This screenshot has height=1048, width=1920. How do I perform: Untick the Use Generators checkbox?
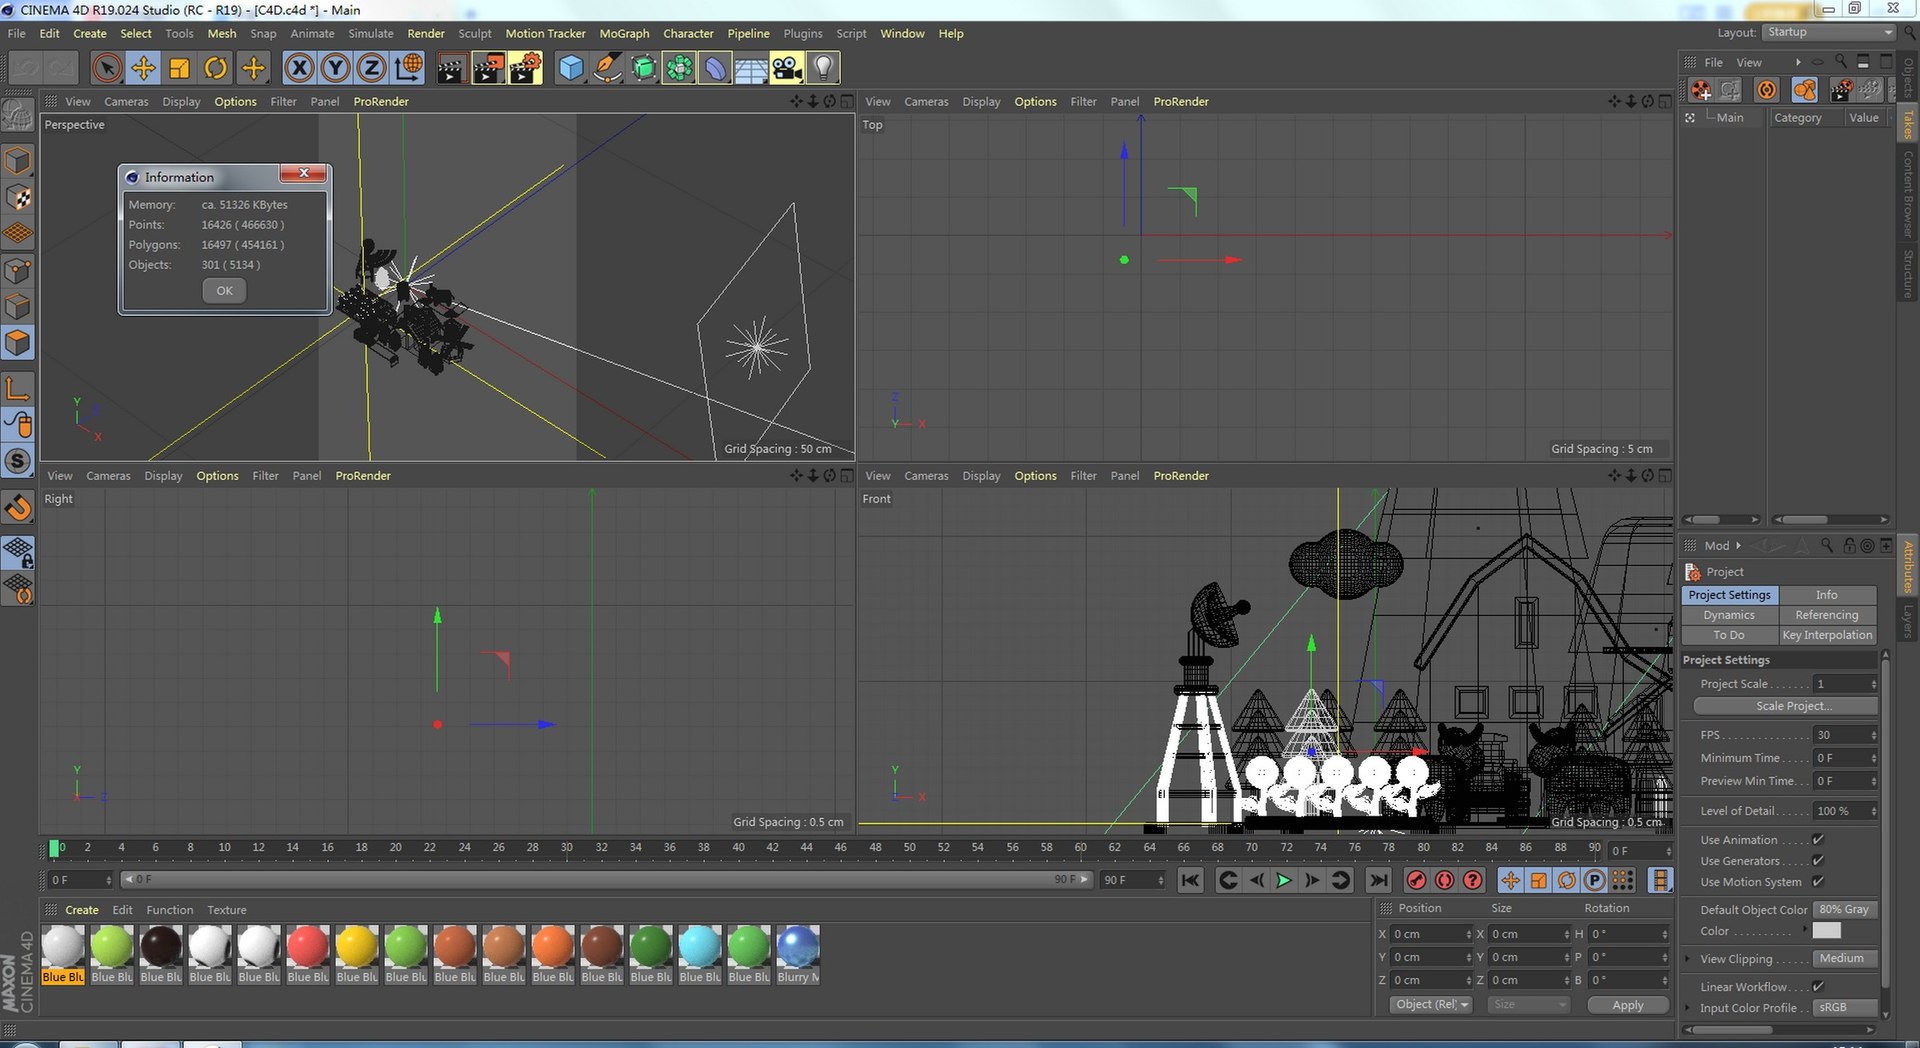[1818, 861]
